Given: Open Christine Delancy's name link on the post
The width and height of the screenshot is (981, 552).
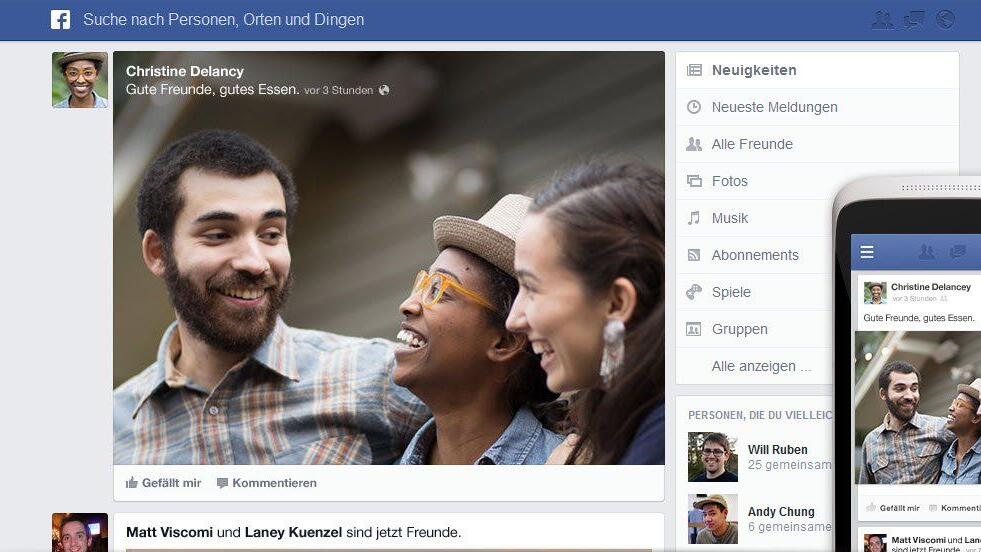Looking at the screenshot, I should click(185, 71).
